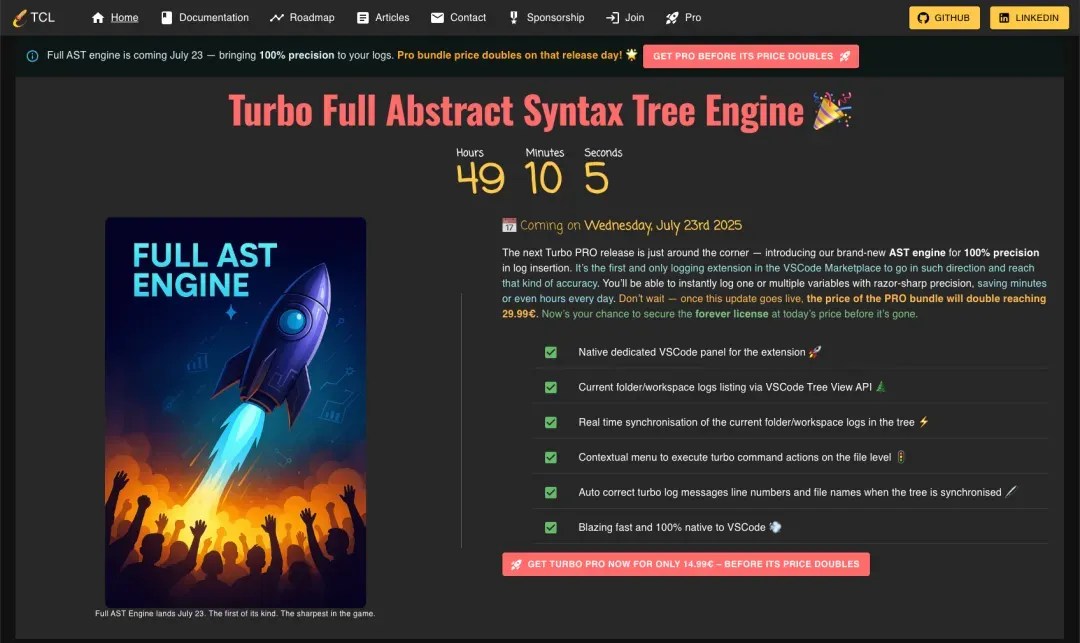Click checkbox for Auto correct turbo log messages
The width and height of the screenshot is (1080, 643).
[x=551, y=493]
